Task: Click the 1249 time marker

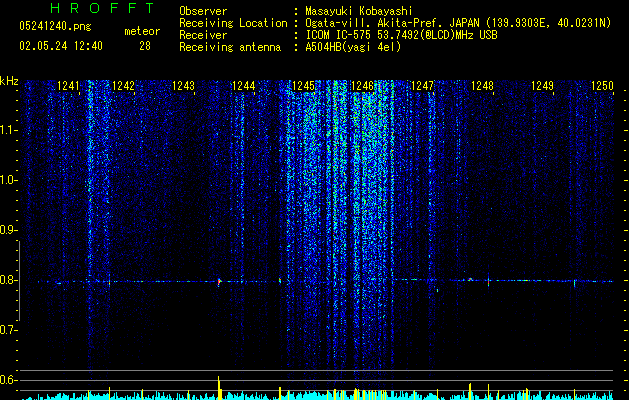Action: coord(542,86)
